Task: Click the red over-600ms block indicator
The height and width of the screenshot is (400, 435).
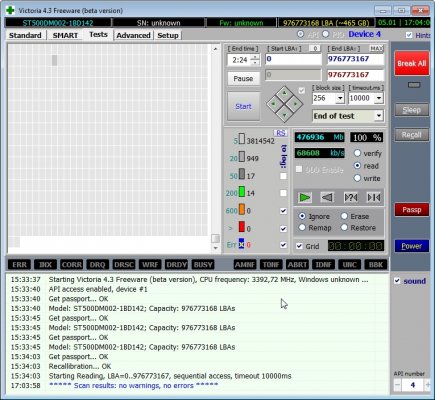Action: 242,227
